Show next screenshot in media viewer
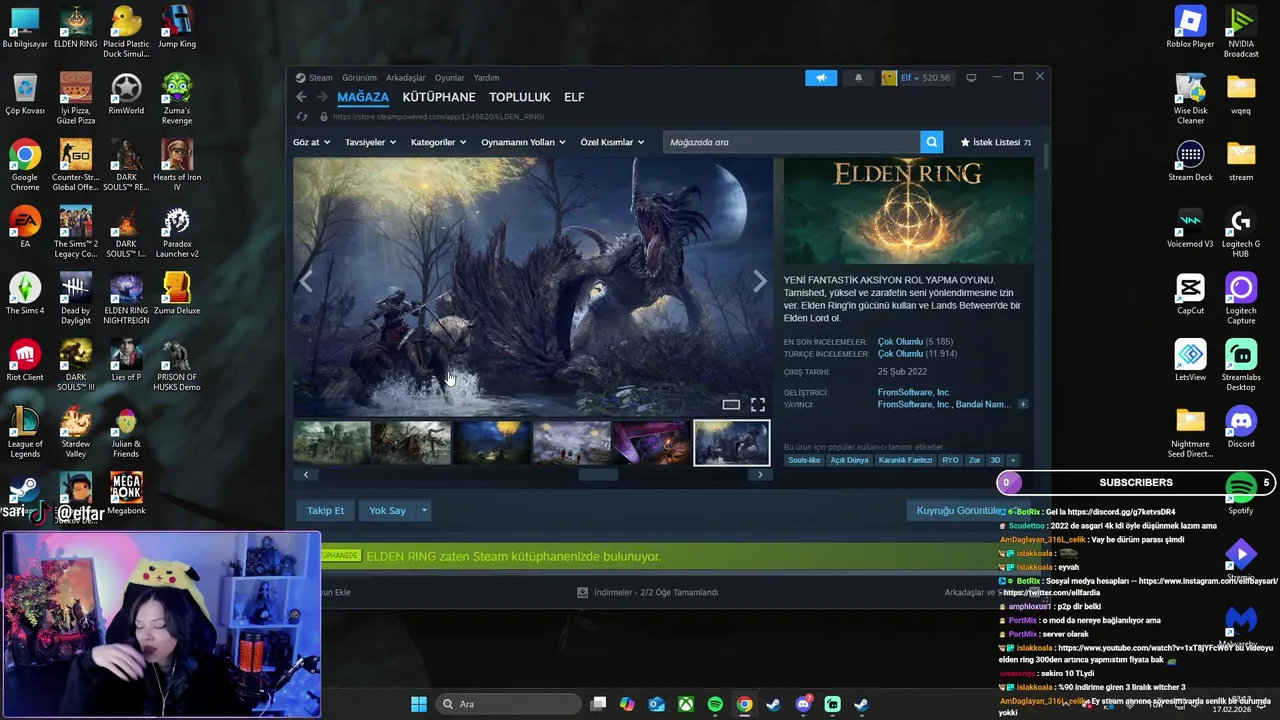This screenshot has height=720, width=1280. (760, 282)
